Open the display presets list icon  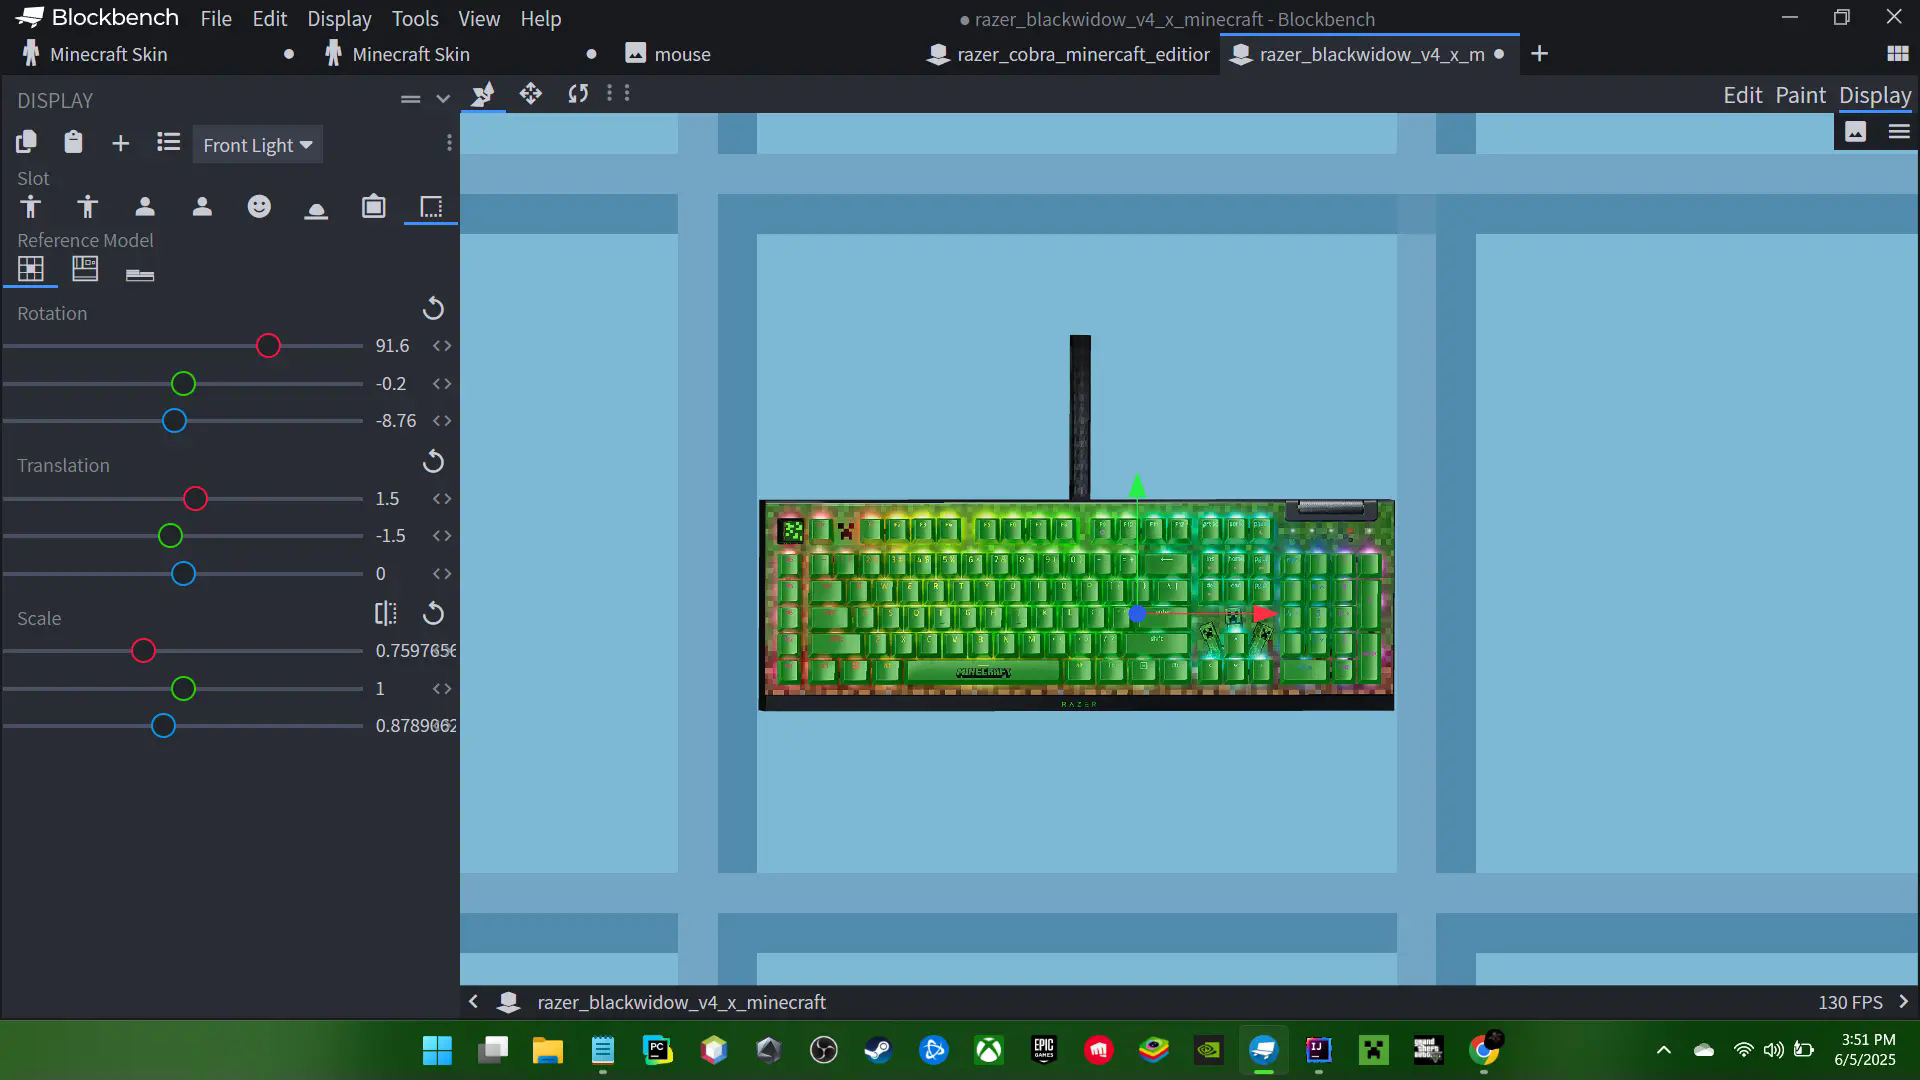168,143
